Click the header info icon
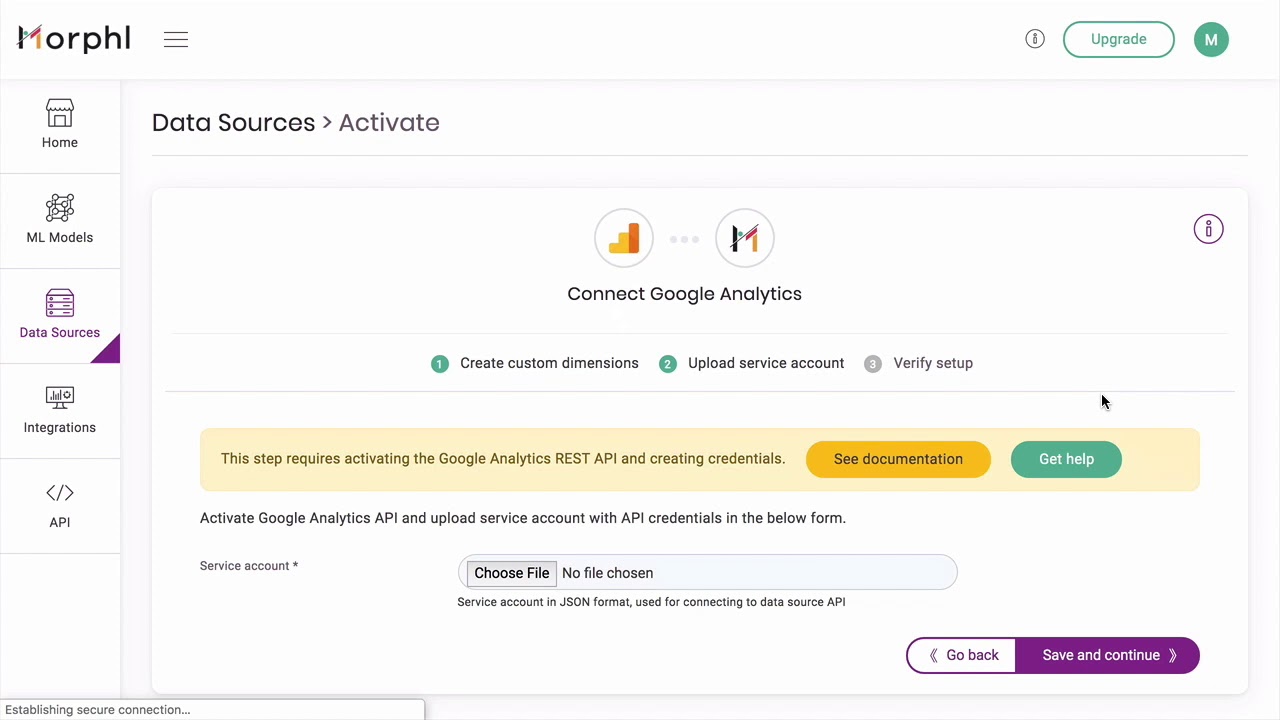The width and height of the screenshot is (1280, 720). pos(1035,39)
